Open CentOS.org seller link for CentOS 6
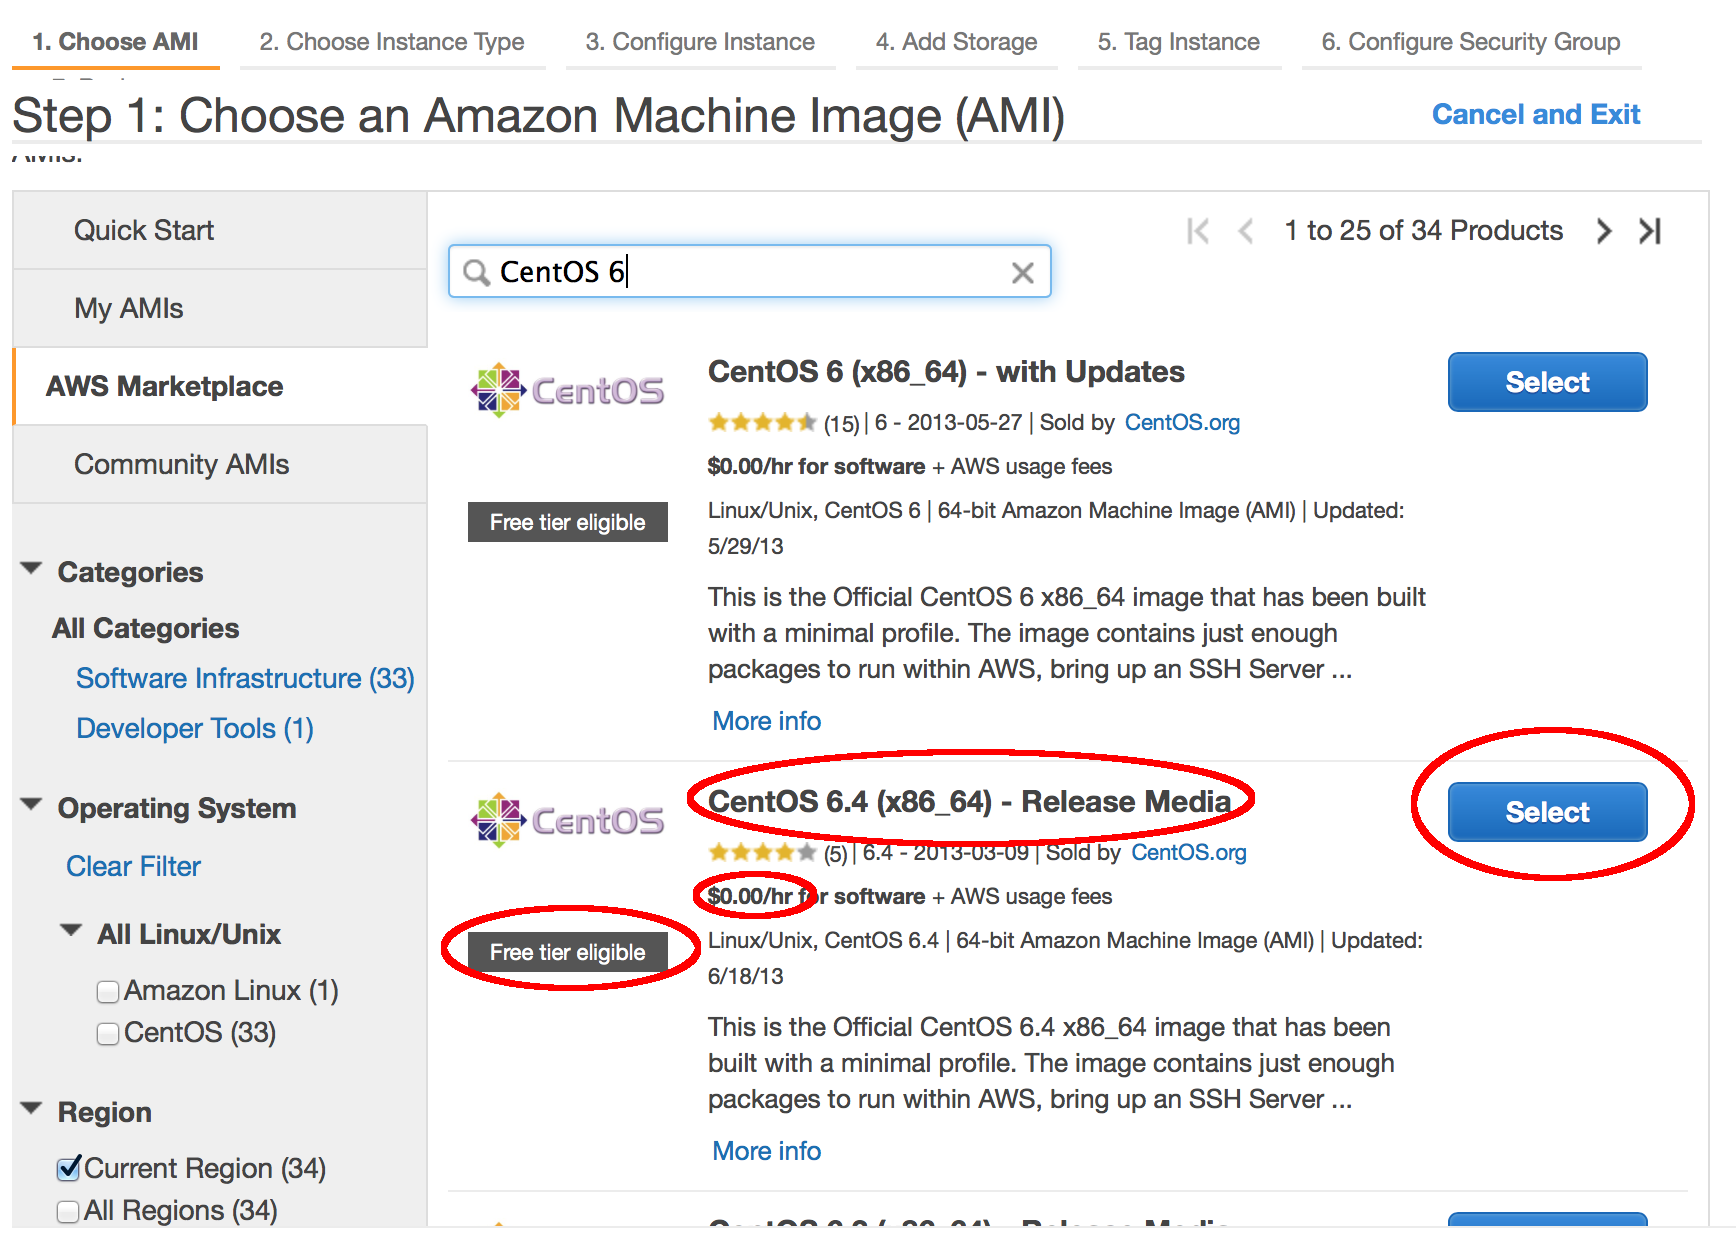 pyautogui.click(x=1182, y=422)
